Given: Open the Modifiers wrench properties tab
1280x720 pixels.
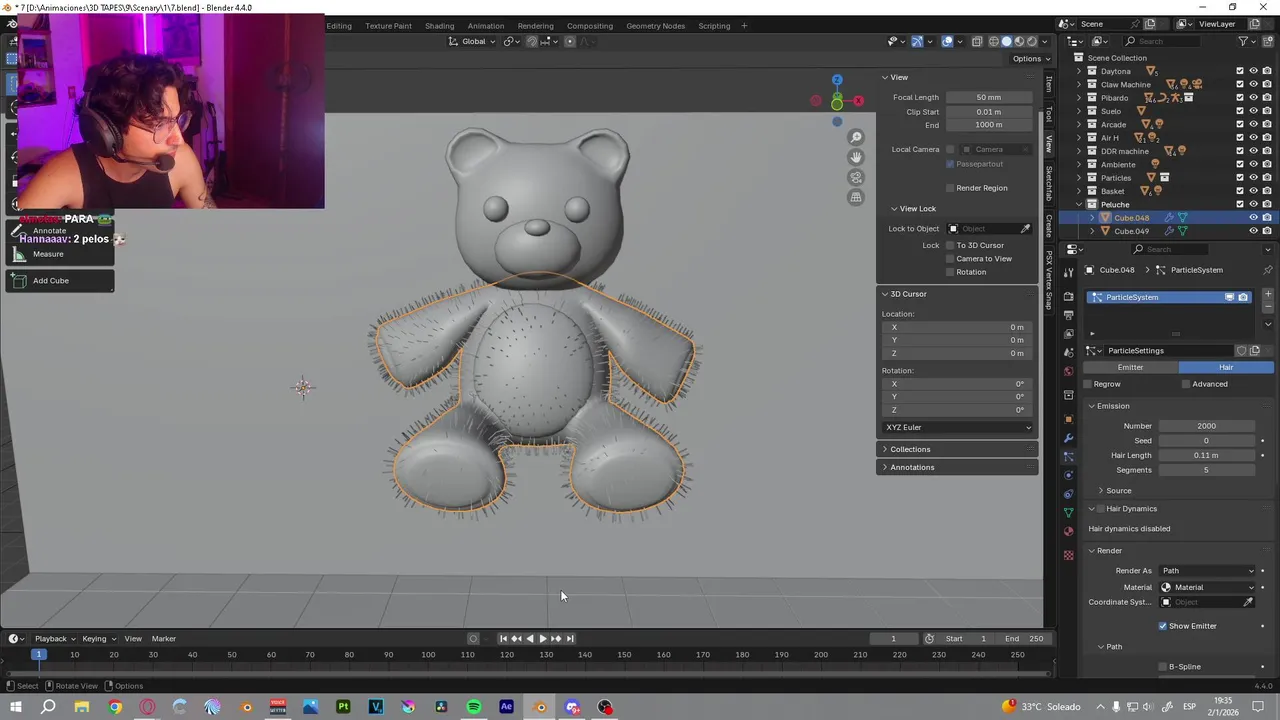Looking at the screenshot, I should point(1068,438).
